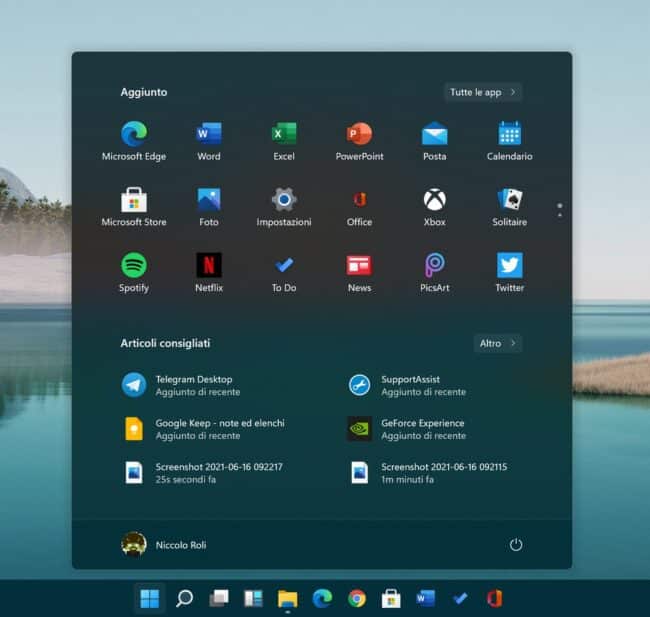Open Office from the taskbar

click(495, 598)
